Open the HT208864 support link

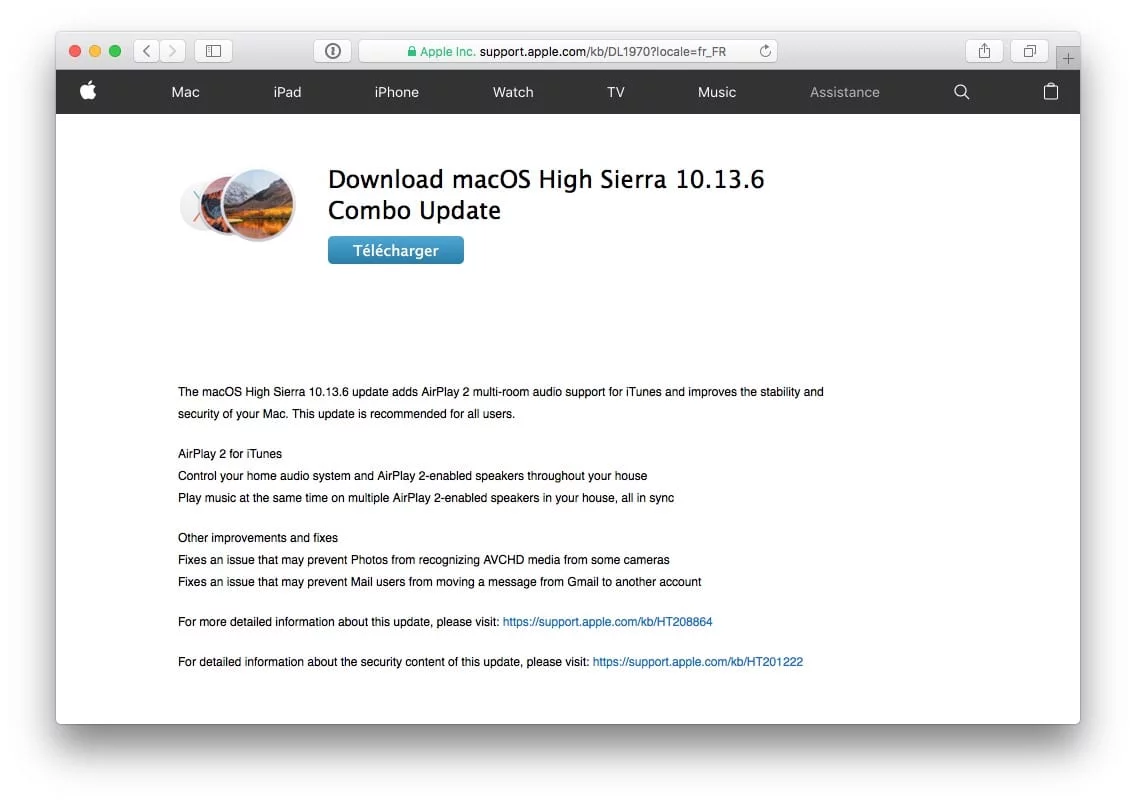[x=607, y=621]
